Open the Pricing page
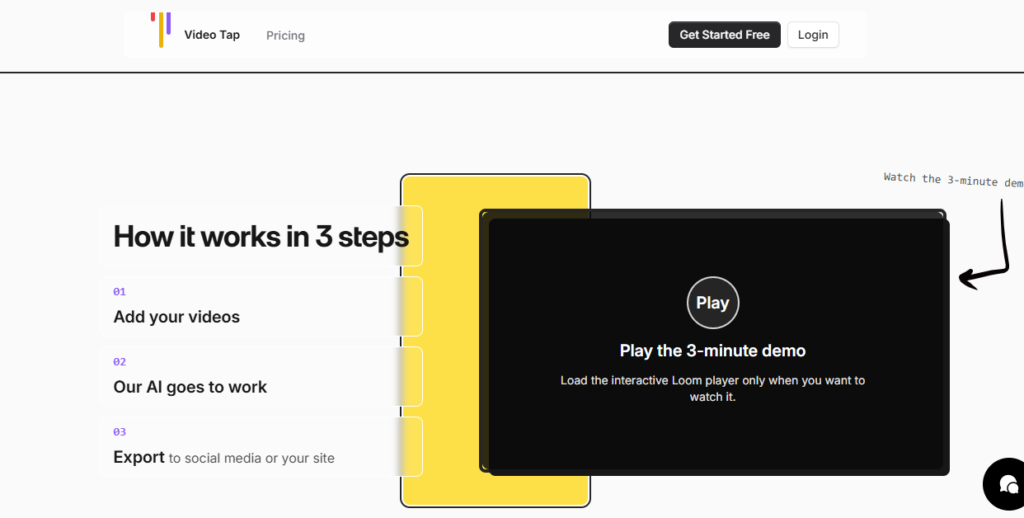 coord(285,35)
